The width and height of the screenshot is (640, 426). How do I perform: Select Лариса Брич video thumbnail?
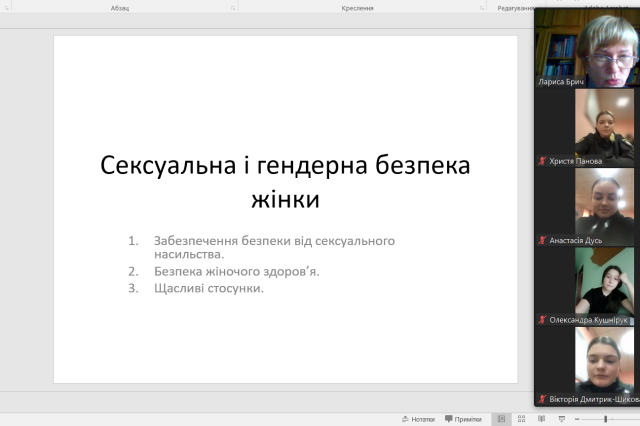[587, 47]
